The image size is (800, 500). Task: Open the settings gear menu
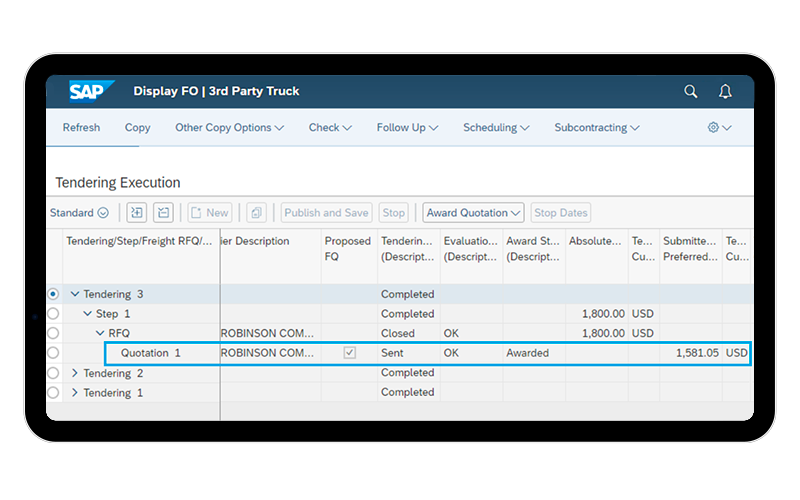tap(719, 128)
